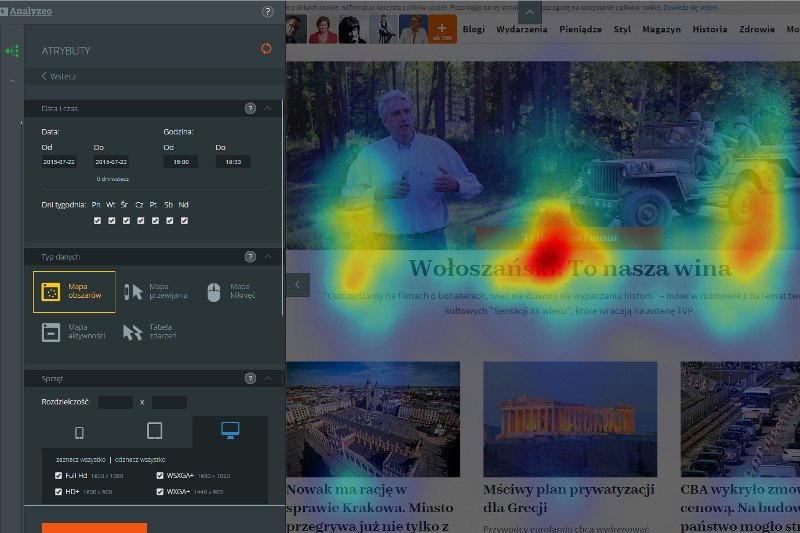Image resolution: width=800 pixels, height=533 pixels.
Task: Open the 'Wołoszański: To nasza wina' headline
Action: [570, 268]
